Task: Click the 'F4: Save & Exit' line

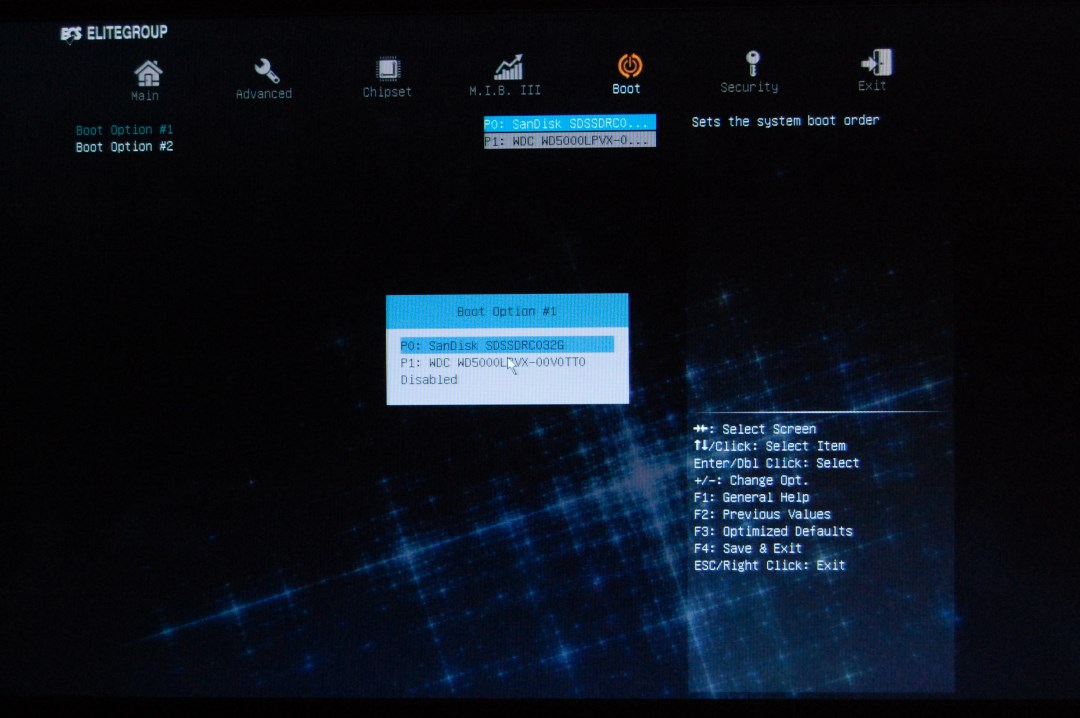Action: 748,548
